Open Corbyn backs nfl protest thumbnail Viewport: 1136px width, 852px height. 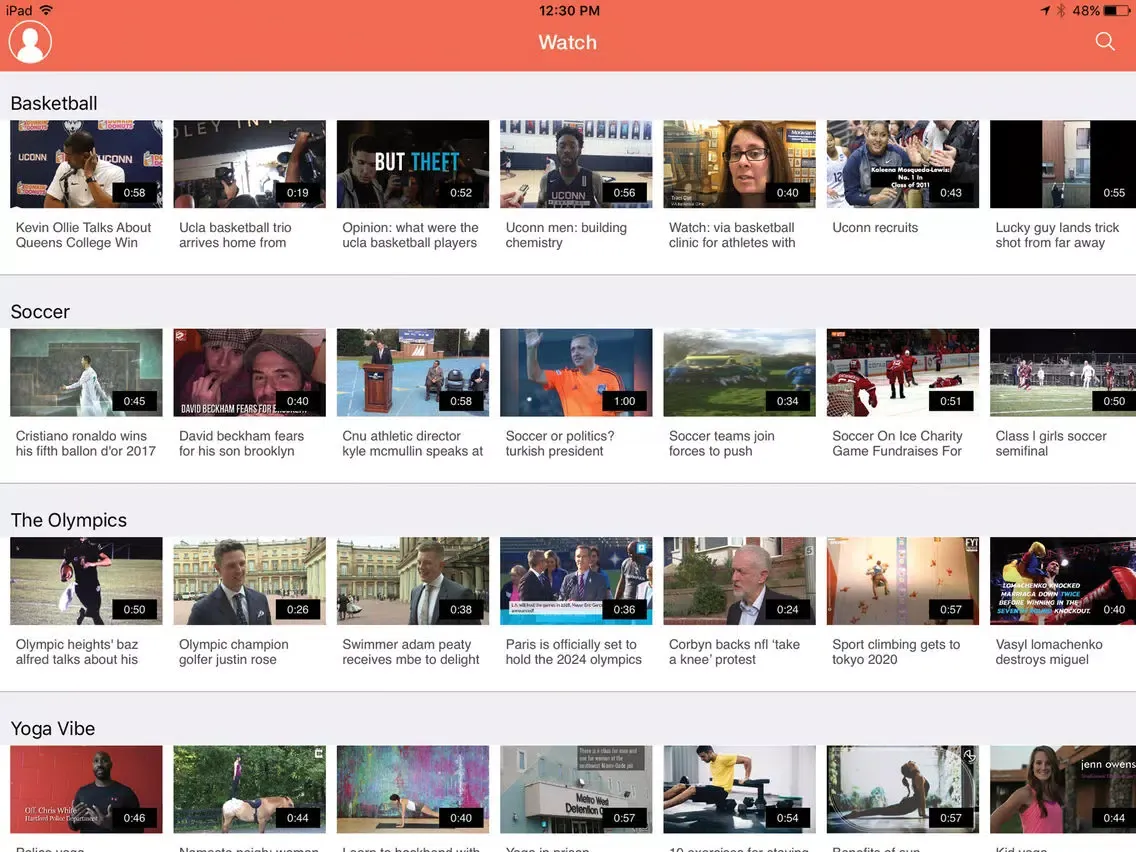[x=740, y=581]
